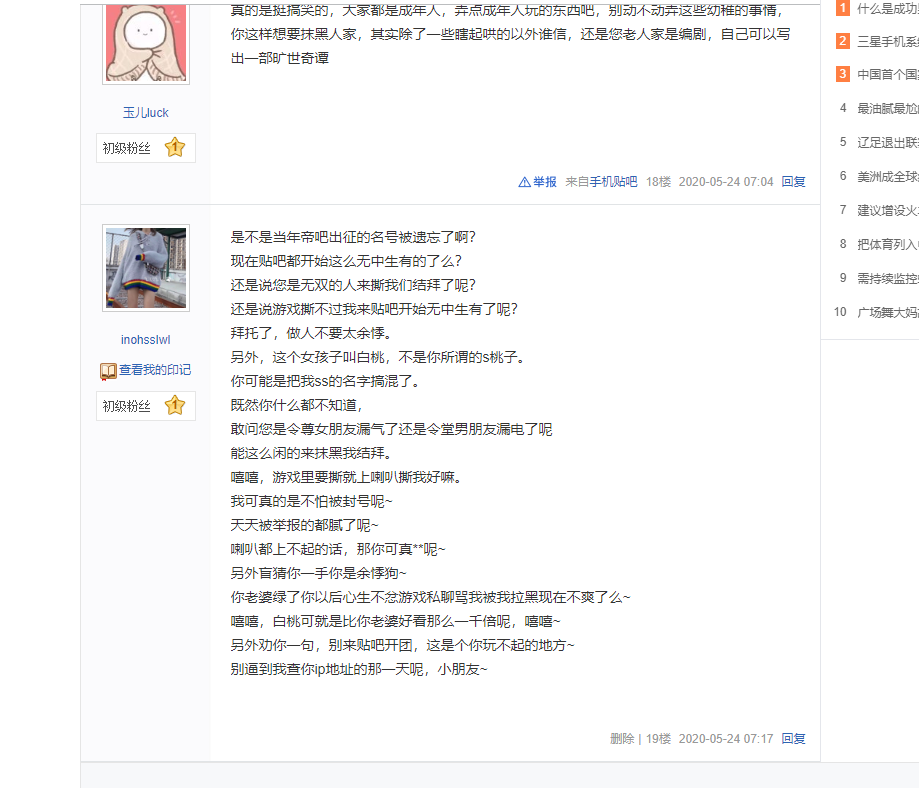Viewport: 919px width, 788px height.
Task: Open hot topic 4 最油腻最尴尬
Action: tap(887, 108)
